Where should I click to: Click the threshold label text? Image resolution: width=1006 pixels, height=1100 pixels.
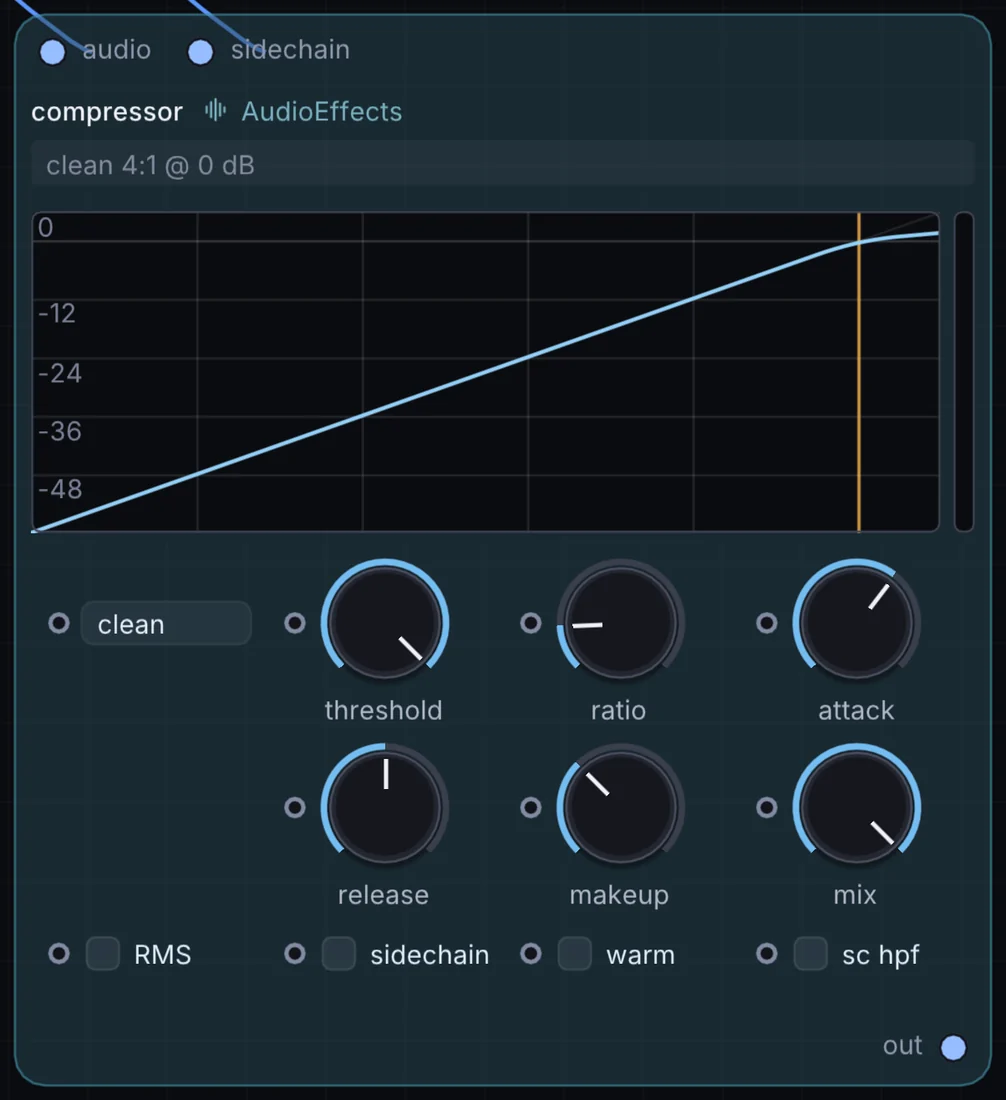pos(384,711)
